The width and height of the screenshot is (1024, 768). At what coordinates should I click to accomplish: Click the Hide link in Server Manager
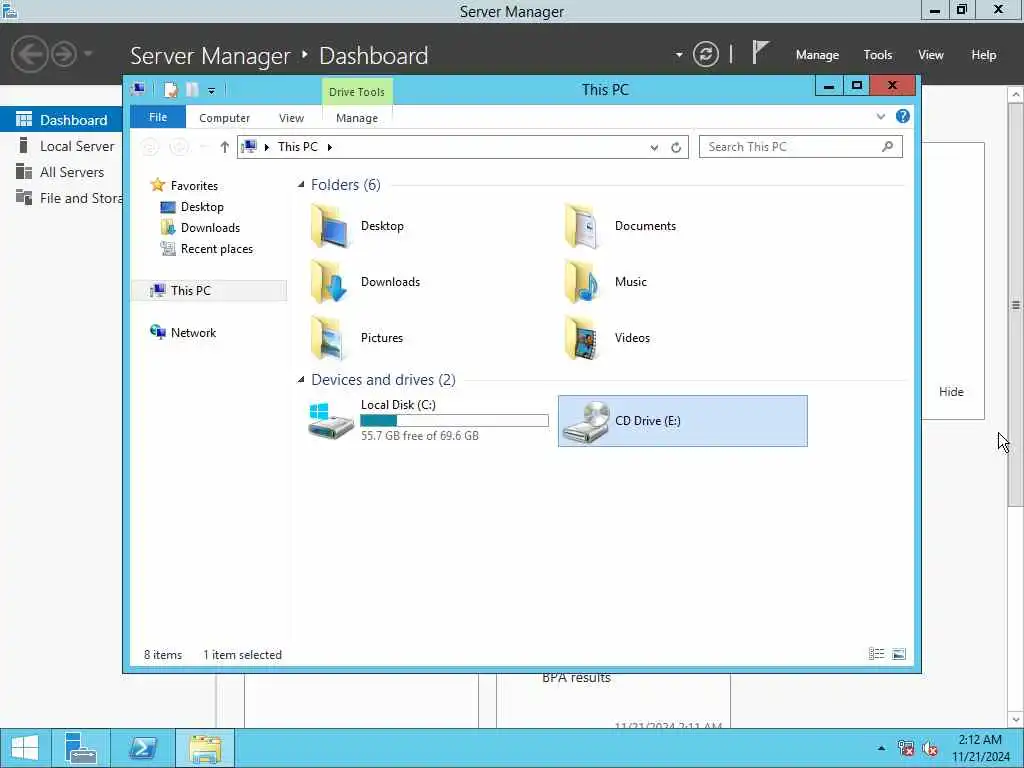tap(951, 392)
